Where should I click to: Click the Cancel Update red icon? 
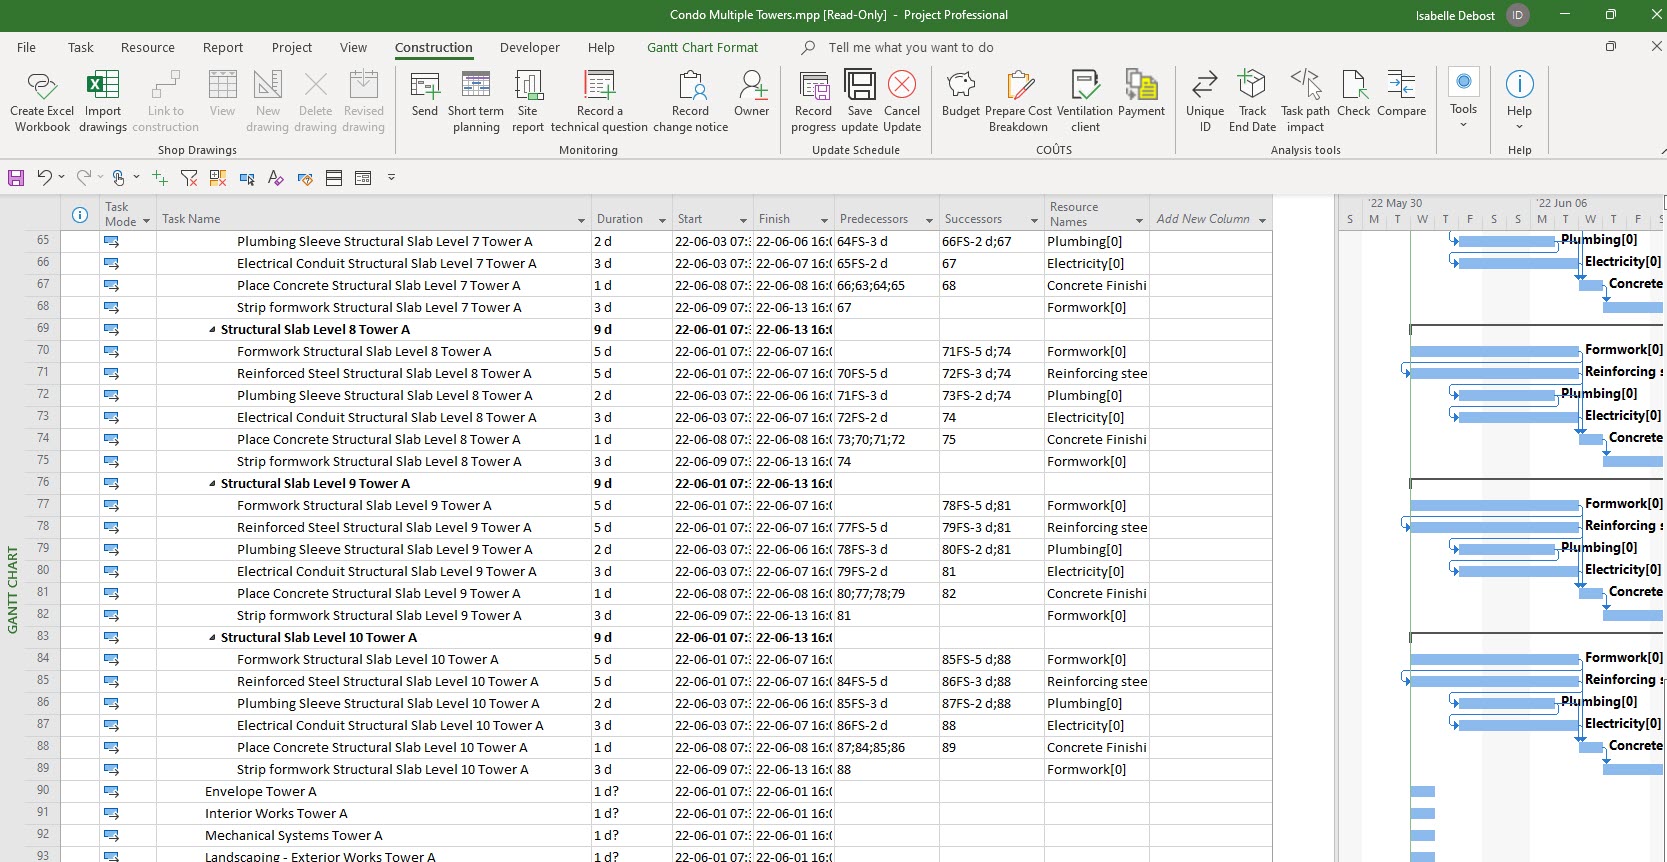901,87
